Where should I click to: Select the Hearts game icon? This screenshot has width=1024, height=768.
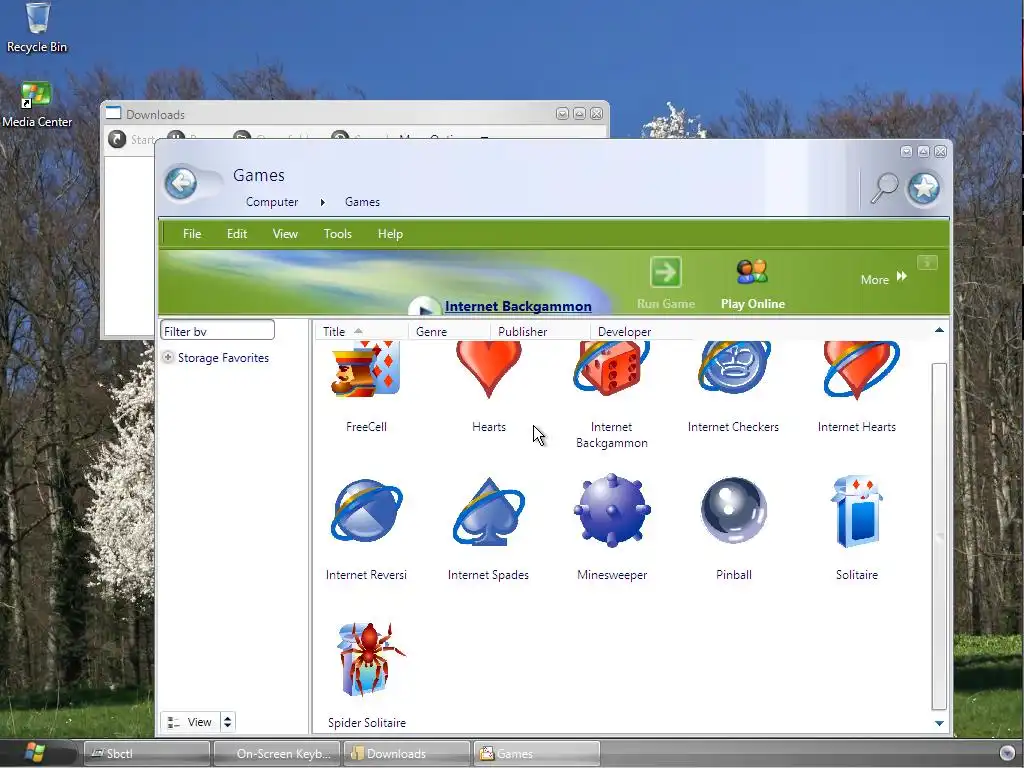pos(488,369)
